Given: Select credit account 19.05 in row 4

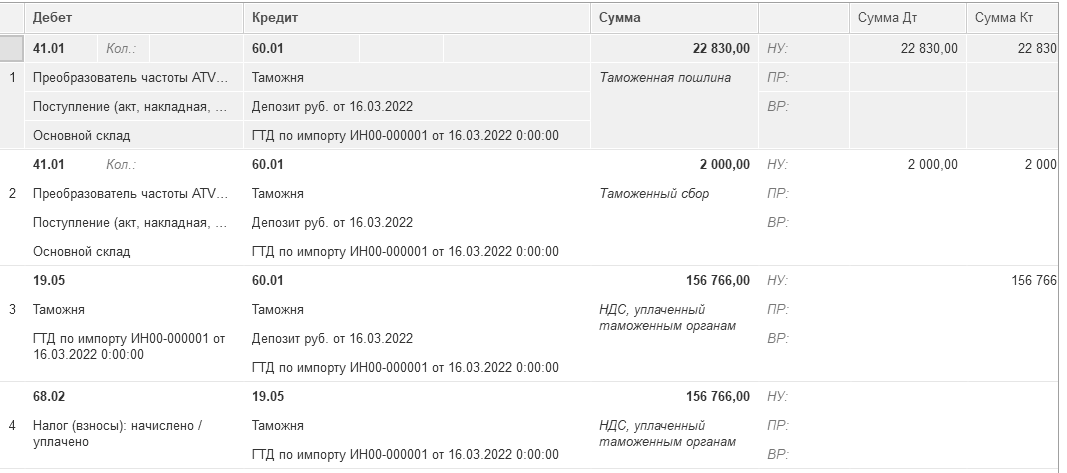Looking at the screenshot, I should (268, 397).
